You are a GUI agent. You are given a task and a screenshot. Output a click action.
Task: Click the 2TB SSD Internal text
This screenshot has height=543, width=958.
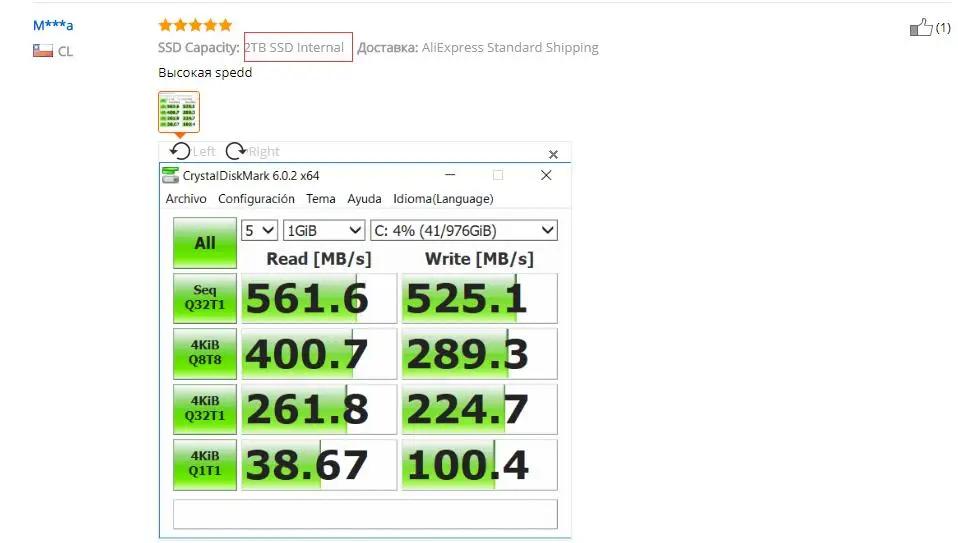click(x=294, y=48)
